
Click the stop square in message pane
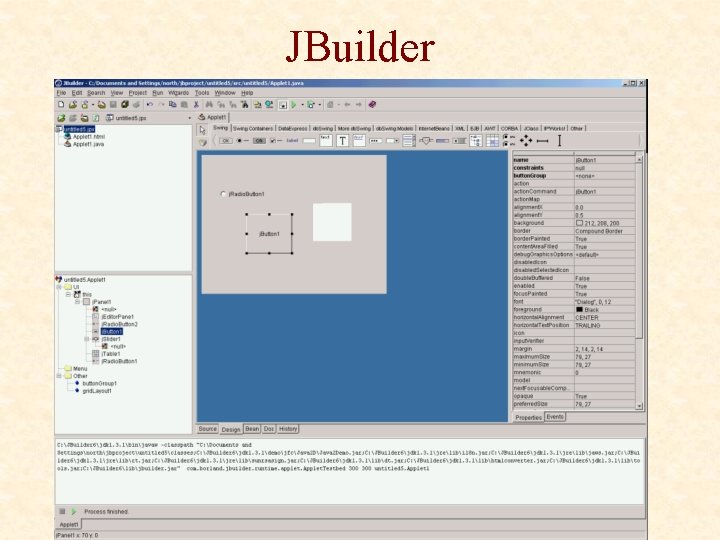(x=62, y=512)
